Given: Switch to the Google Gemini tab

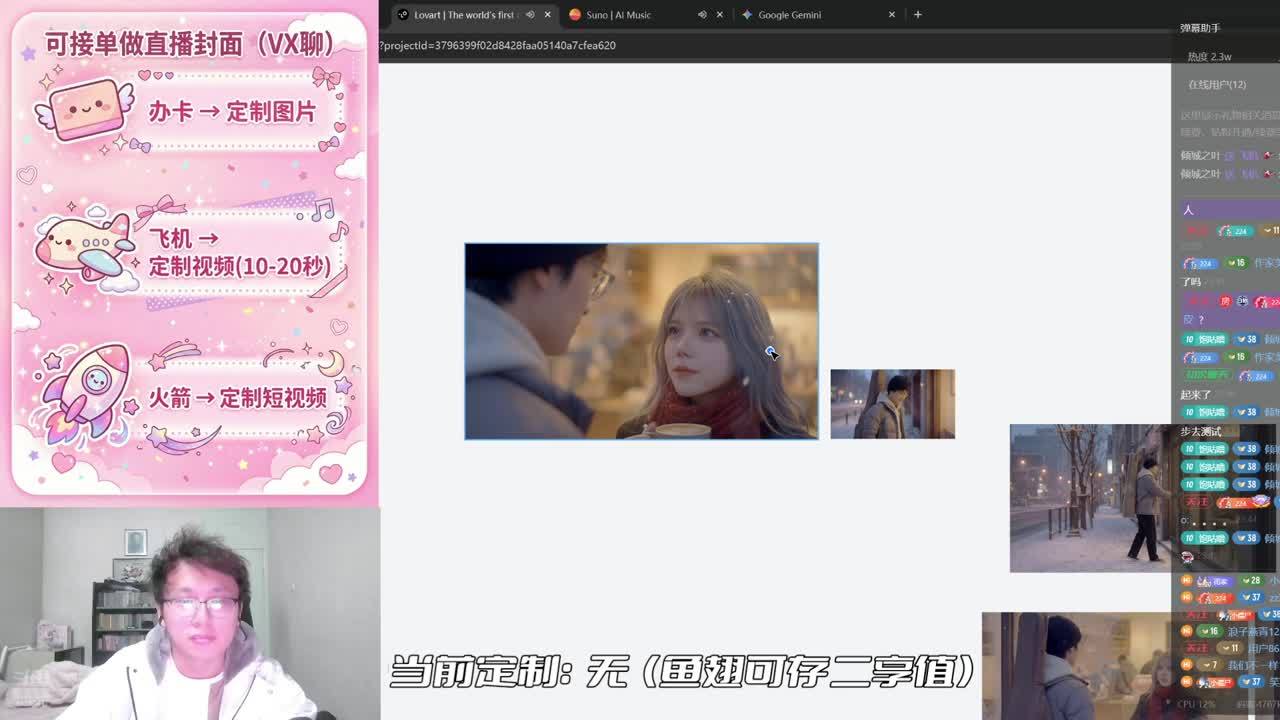Looking at the screenshot, I should click(x=817, y=15).
